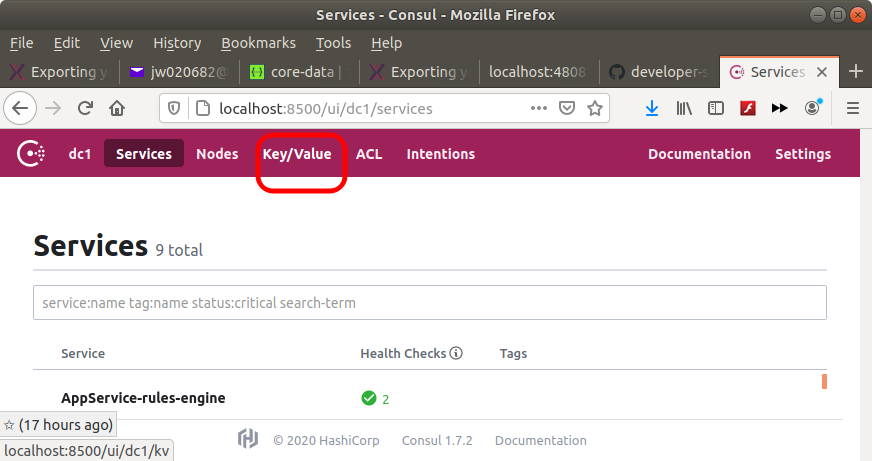Image resolution: width=872 pixels, height=461 pixels.
Task: Switch to first Exporting tab
Action: (60, 72)
